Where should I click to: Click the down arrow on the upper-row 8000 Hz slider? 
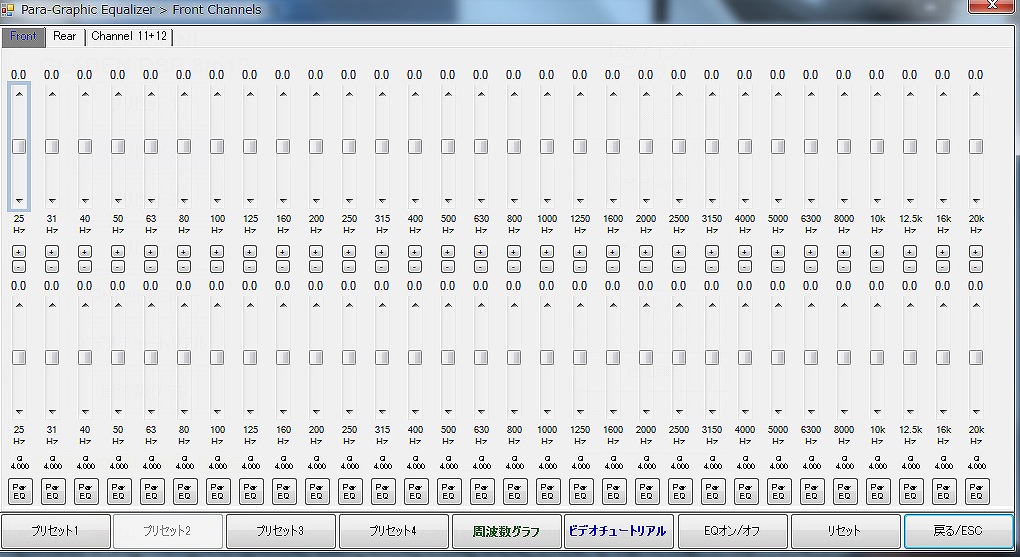[844, 199]
